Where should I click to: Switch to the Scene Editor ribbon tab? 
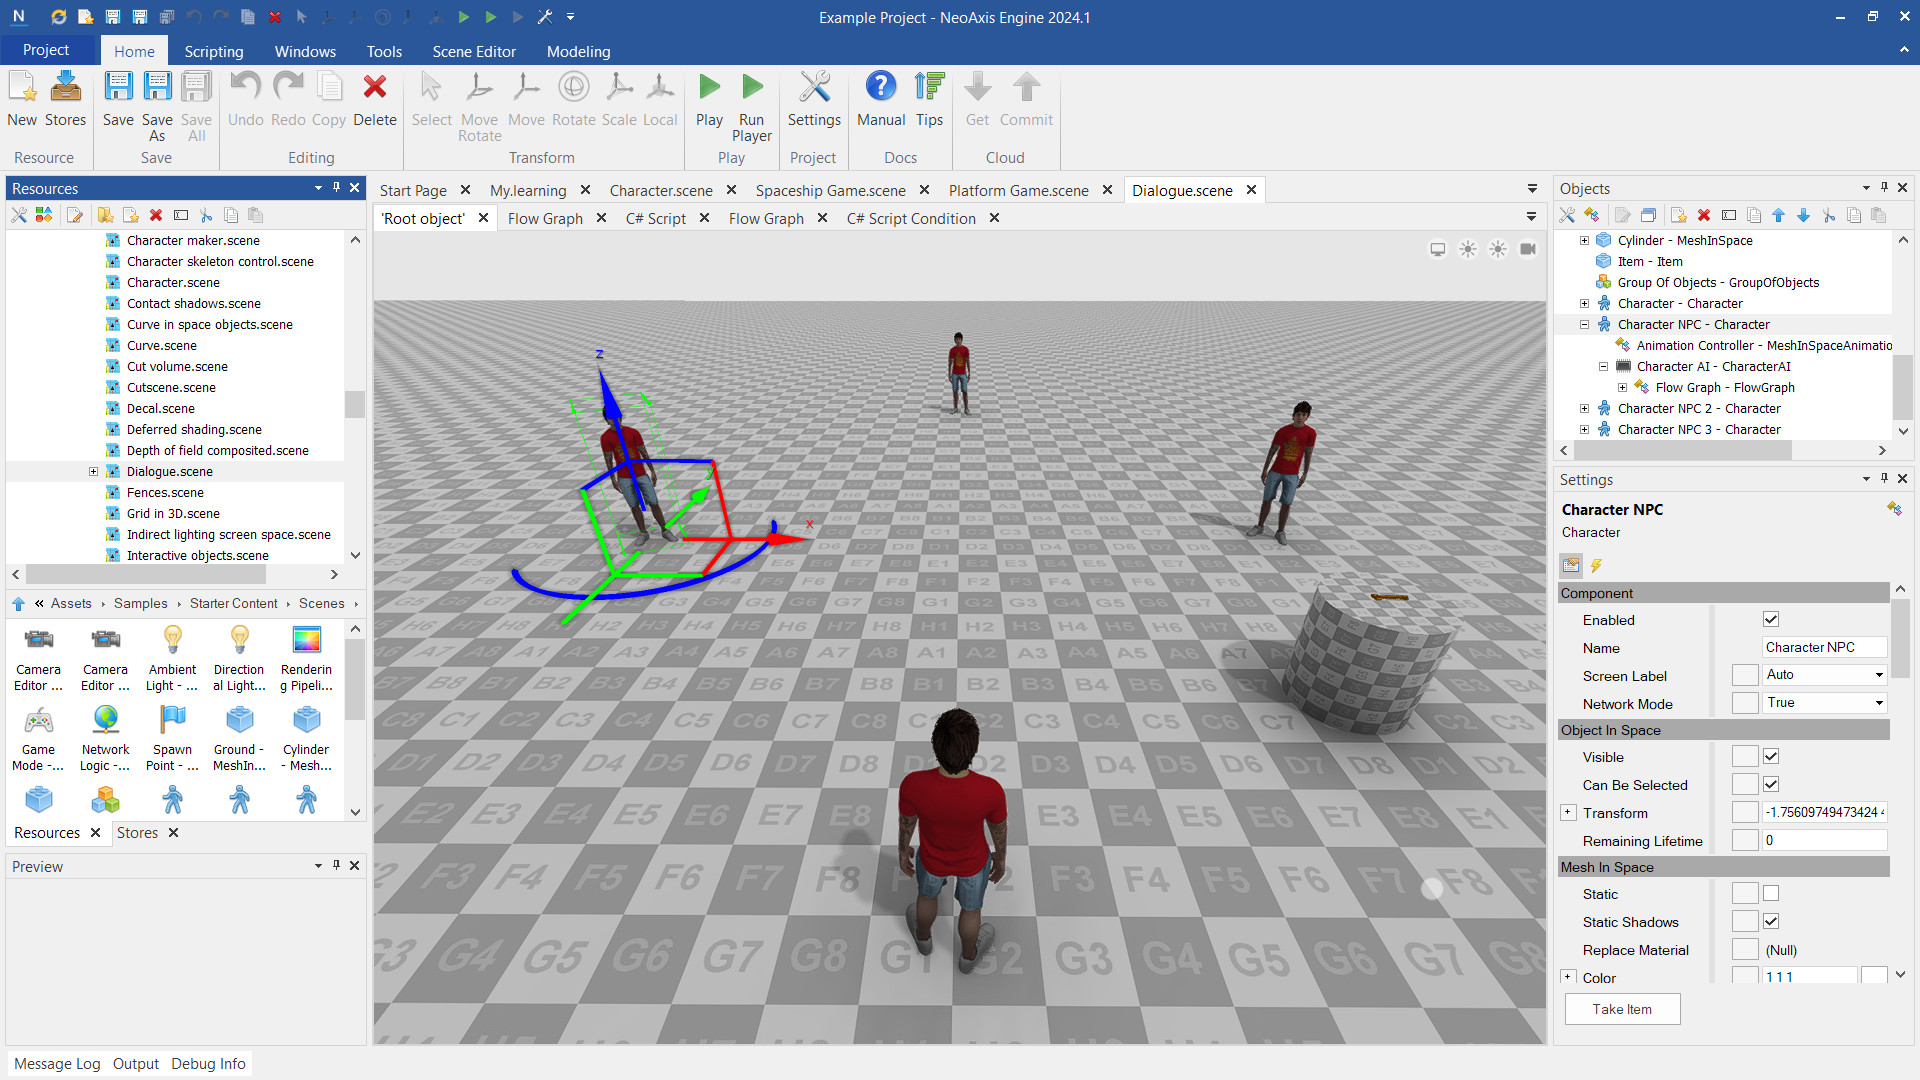click(x=474, y=51)
